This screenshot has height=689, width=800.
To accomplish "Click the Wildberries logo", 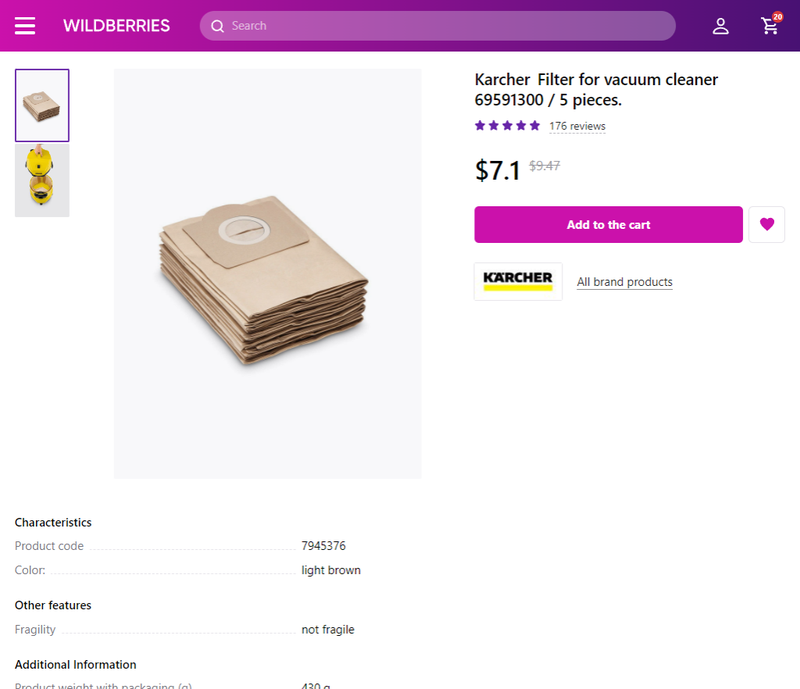I will point(116,26).
